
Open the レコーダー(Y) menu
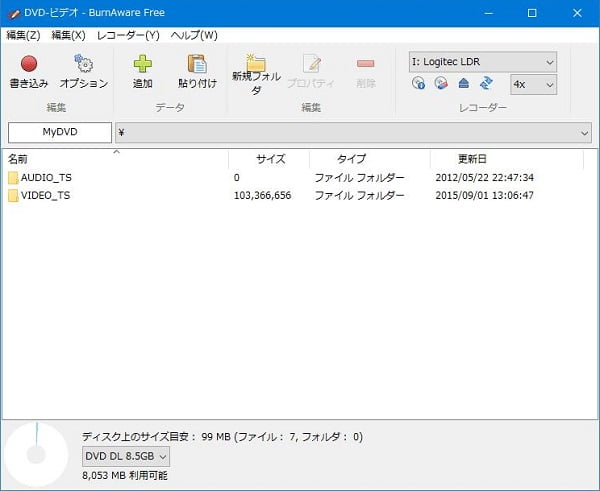pos(128,35)
